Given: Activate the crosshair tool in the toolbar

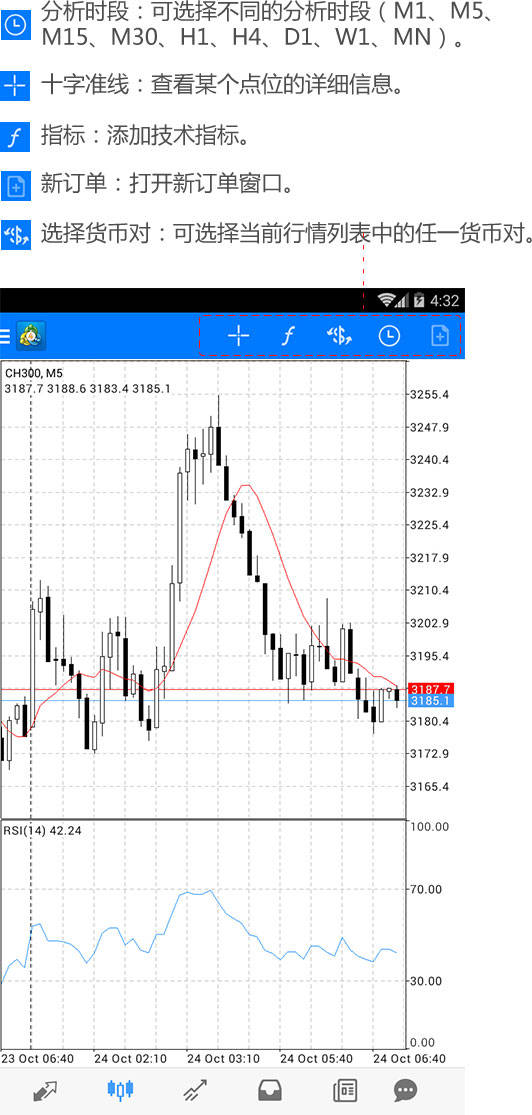Looking at the screenshot, I should [238, 336].
